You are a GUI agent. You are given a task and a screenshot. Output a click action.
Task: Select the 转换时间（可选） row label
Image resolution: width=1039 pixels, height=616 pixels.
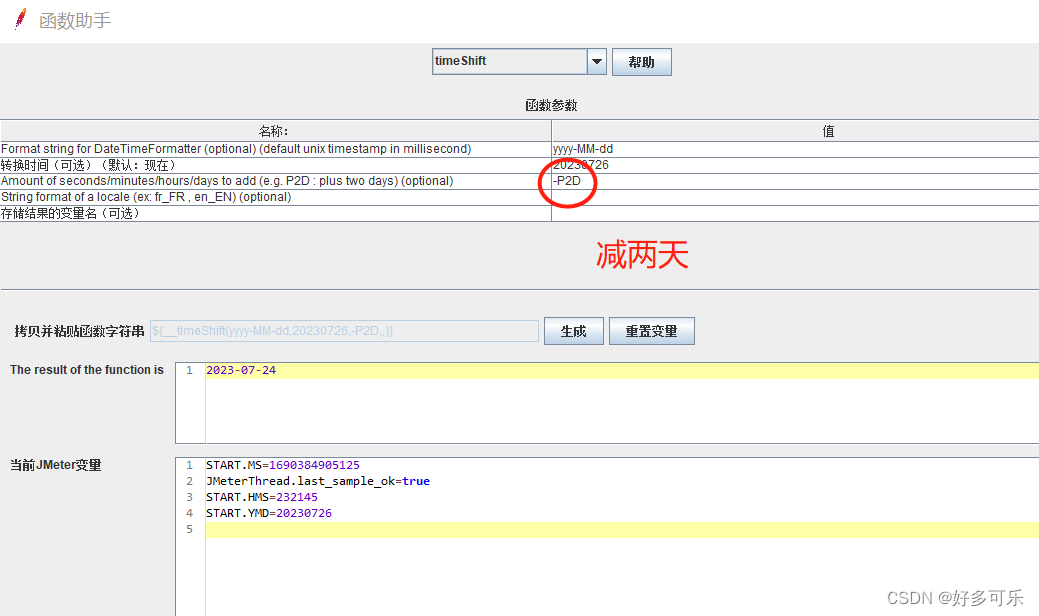click(x=89, y=165)
